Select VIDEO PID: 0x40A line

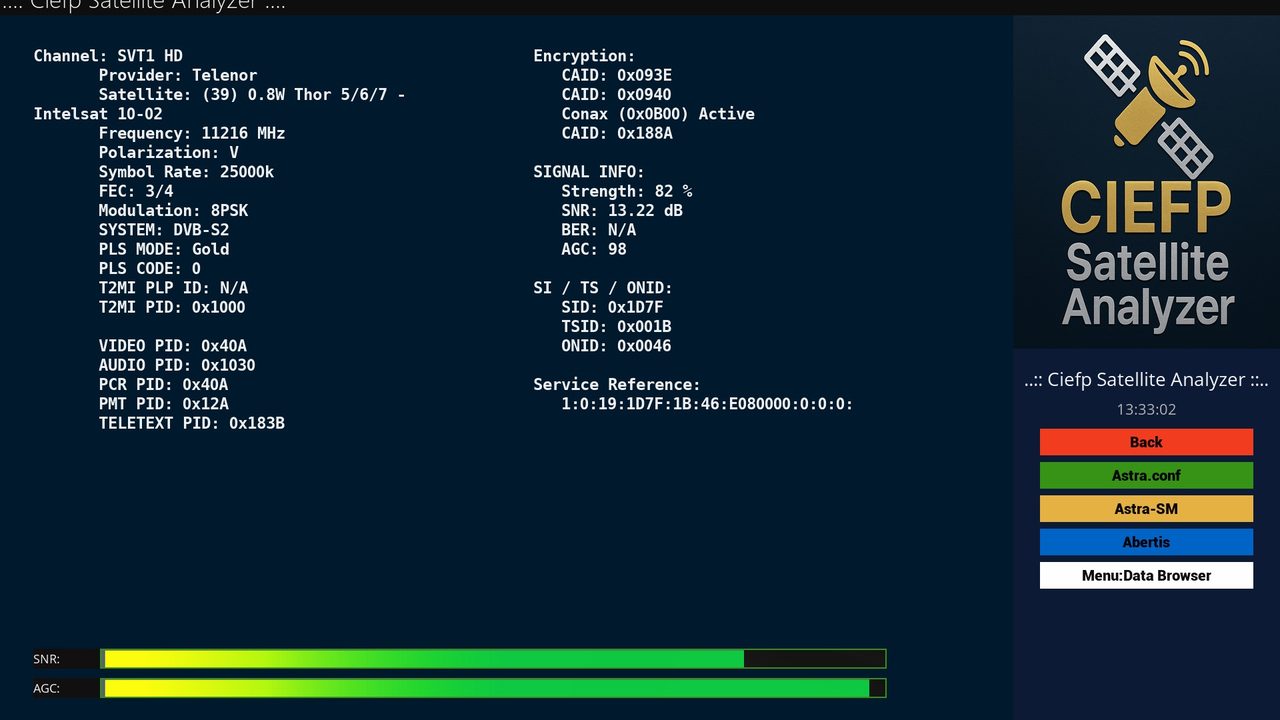173,346
